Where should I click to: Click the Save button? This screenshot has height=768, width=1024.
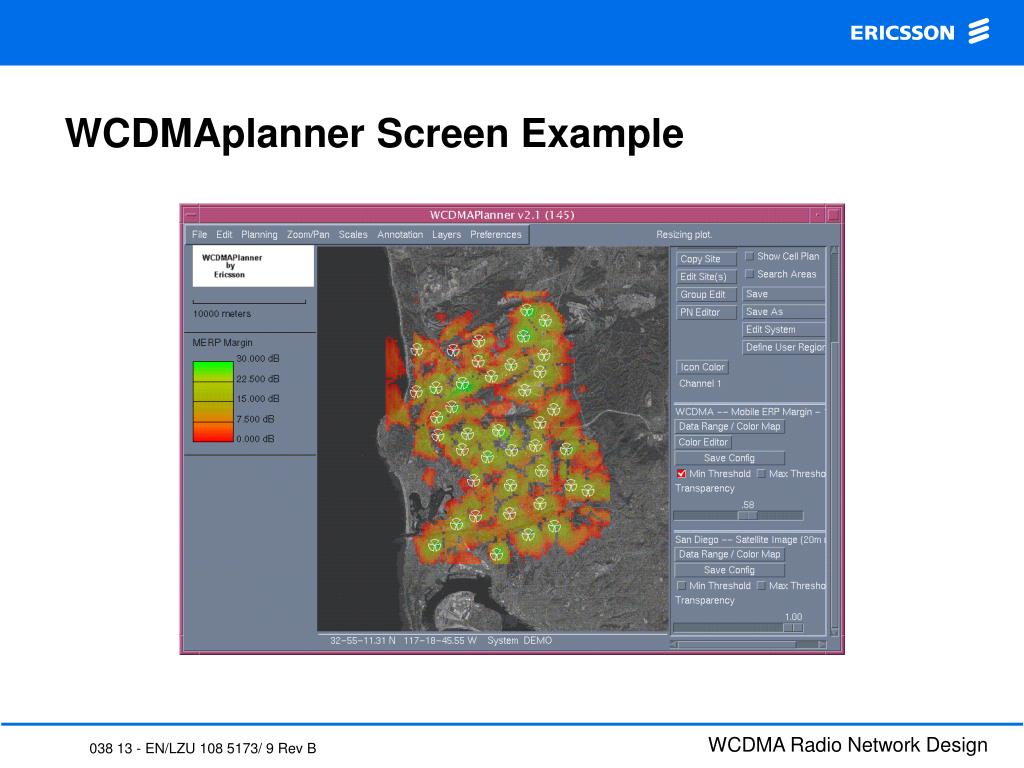coord(784,295)
